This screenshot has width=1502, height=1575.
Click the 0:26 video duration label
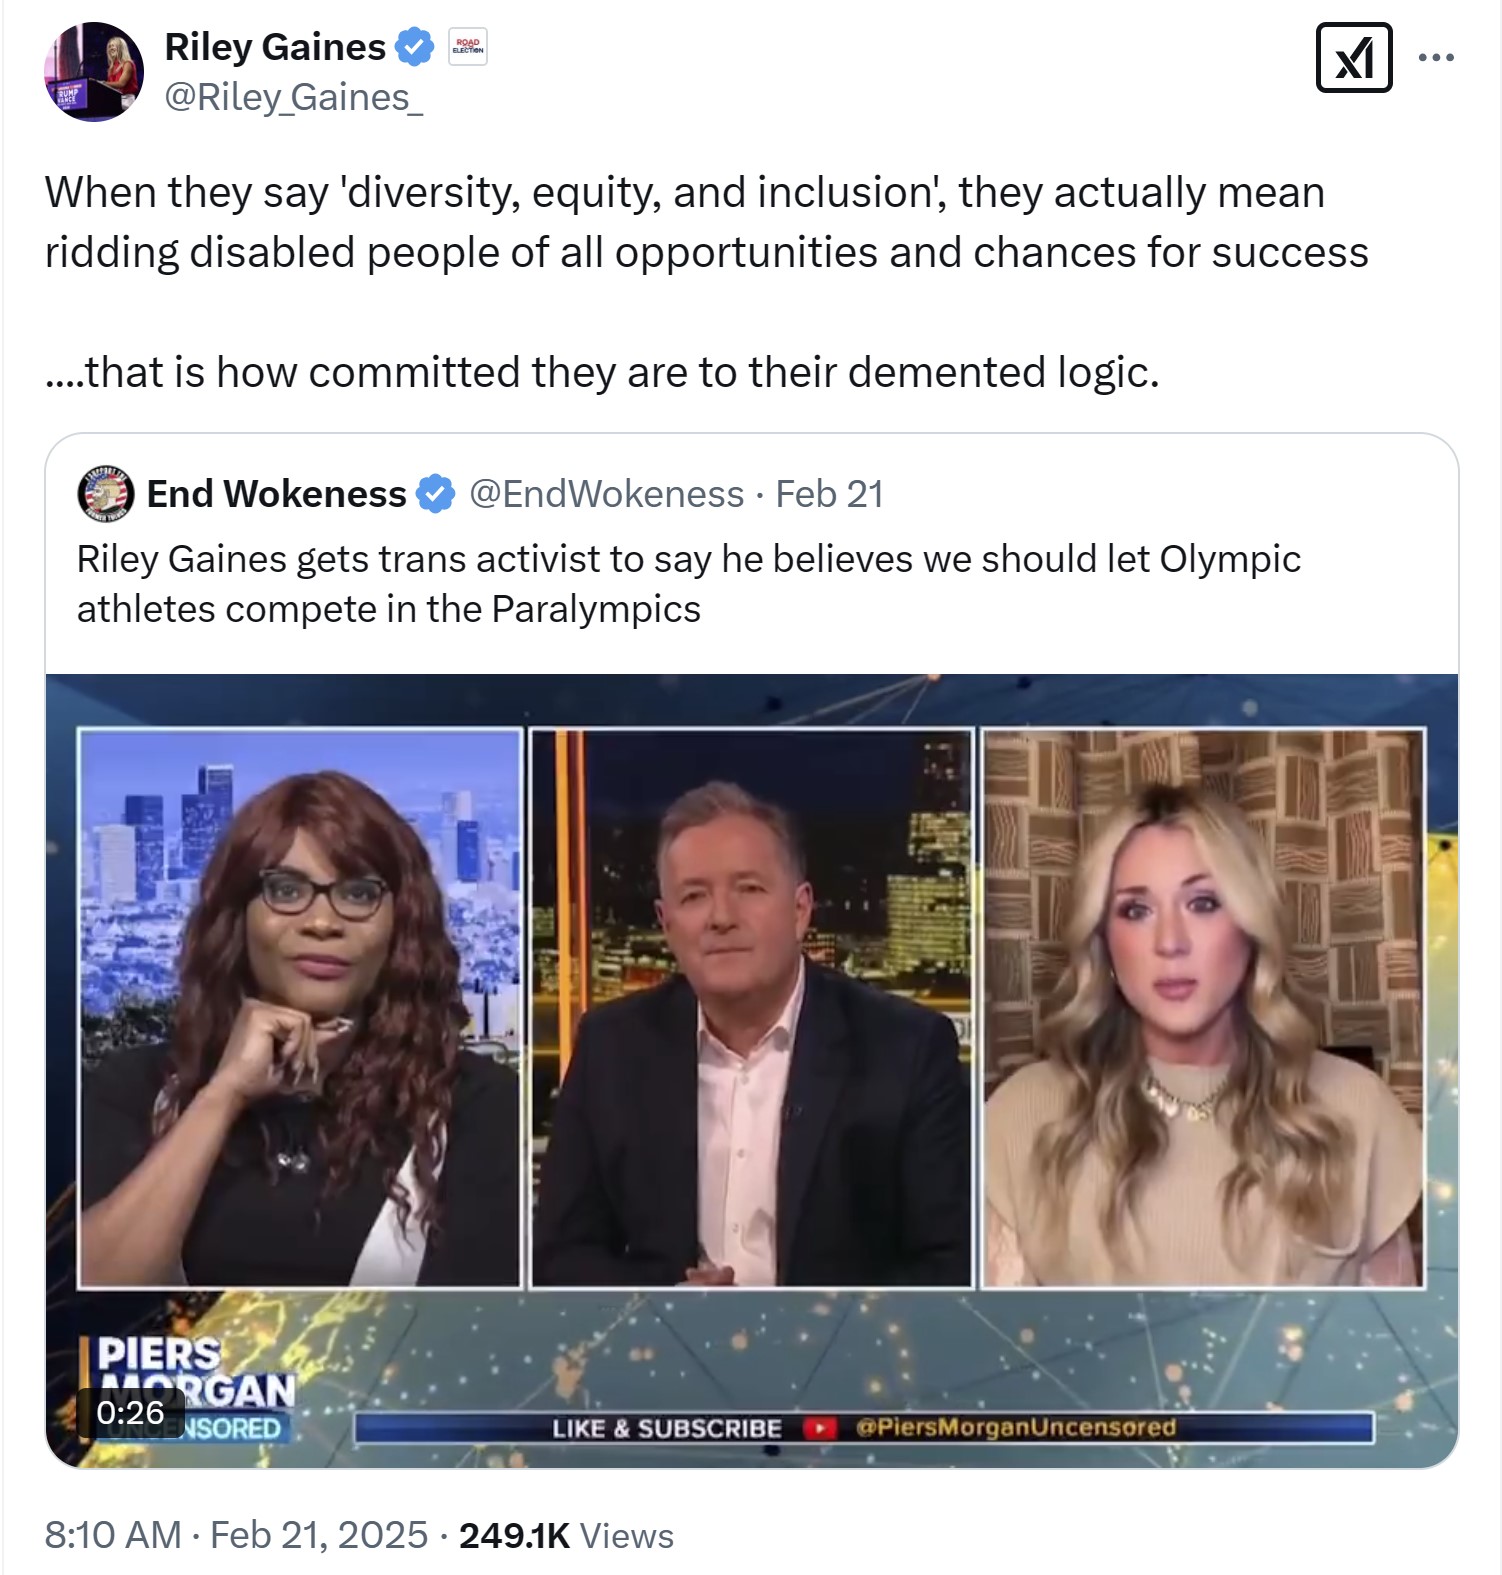pyautogui.click(x=131, y=1412)
